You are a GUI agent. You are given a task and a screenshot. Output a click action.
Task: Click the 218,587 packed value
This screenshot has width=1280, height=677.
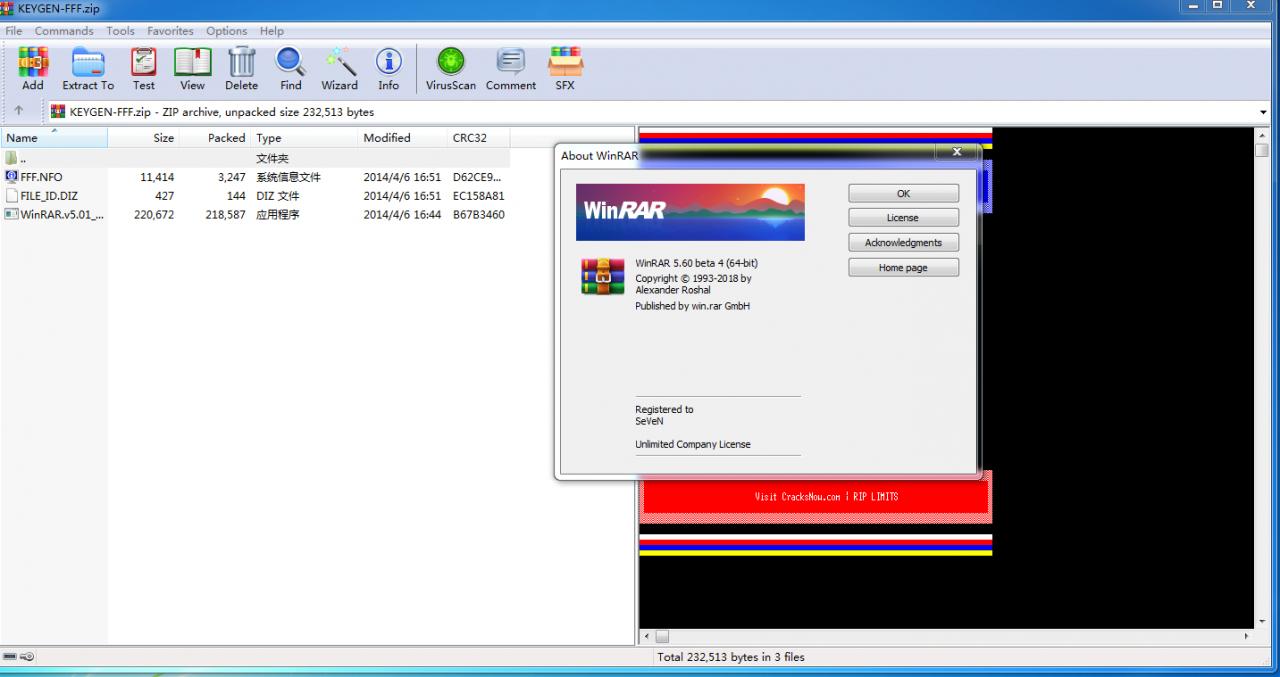click(225, 214)
